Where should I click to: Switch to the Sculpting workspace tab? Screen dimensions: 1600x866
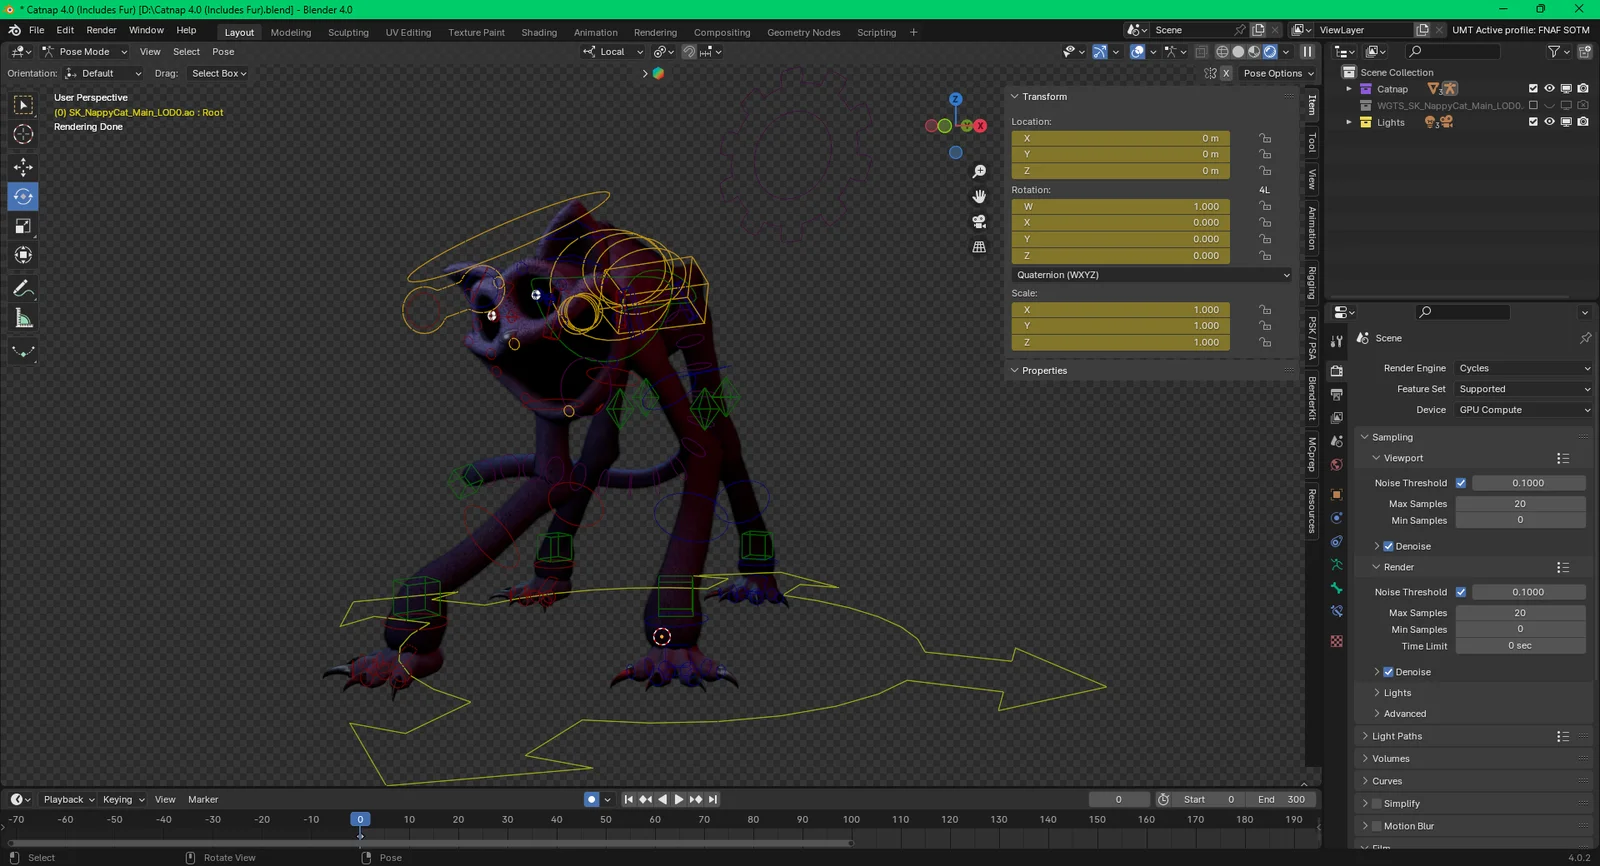coord(348,32)
